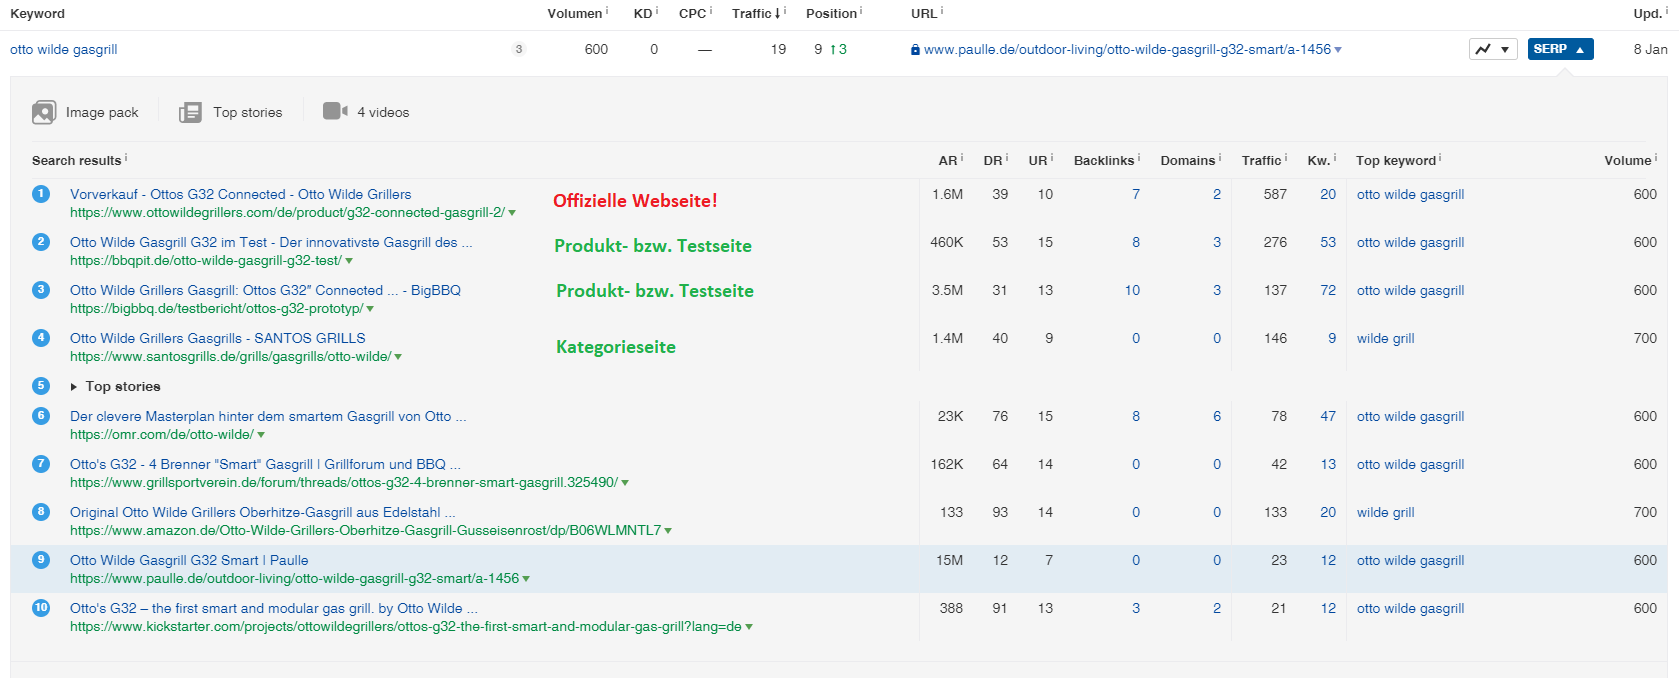This screenshot has height=678, width=1679.
Task: Click the Top keyword column header
Action: tap(1396, 160)
